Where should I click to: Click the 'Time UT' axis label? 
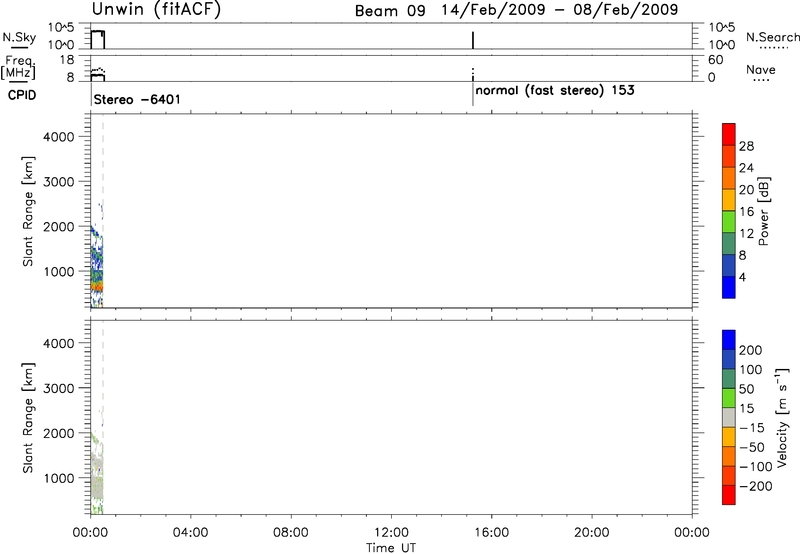(391, 548)
